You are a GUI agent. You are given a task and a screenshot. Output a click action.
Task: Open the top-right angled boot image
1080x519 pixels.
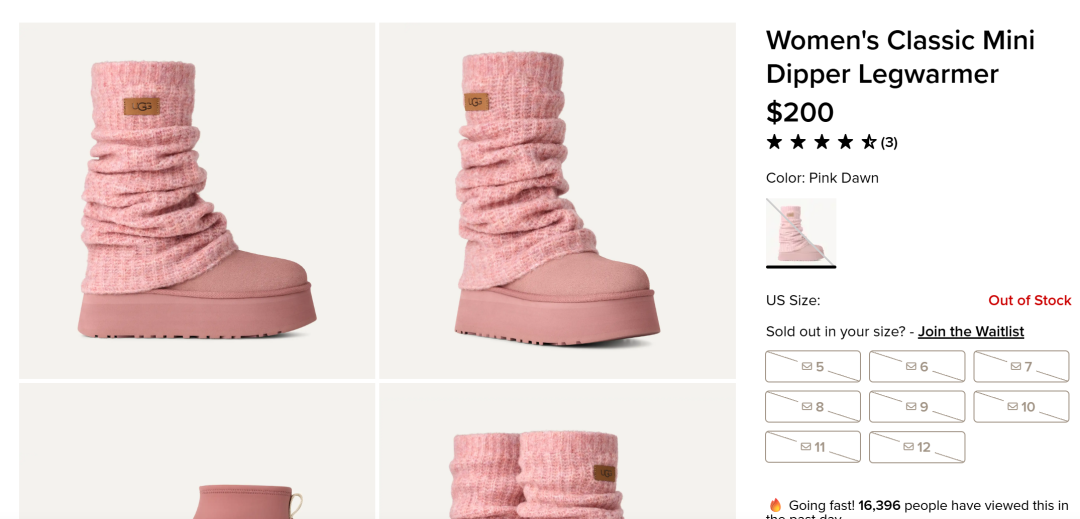(557, 200)
